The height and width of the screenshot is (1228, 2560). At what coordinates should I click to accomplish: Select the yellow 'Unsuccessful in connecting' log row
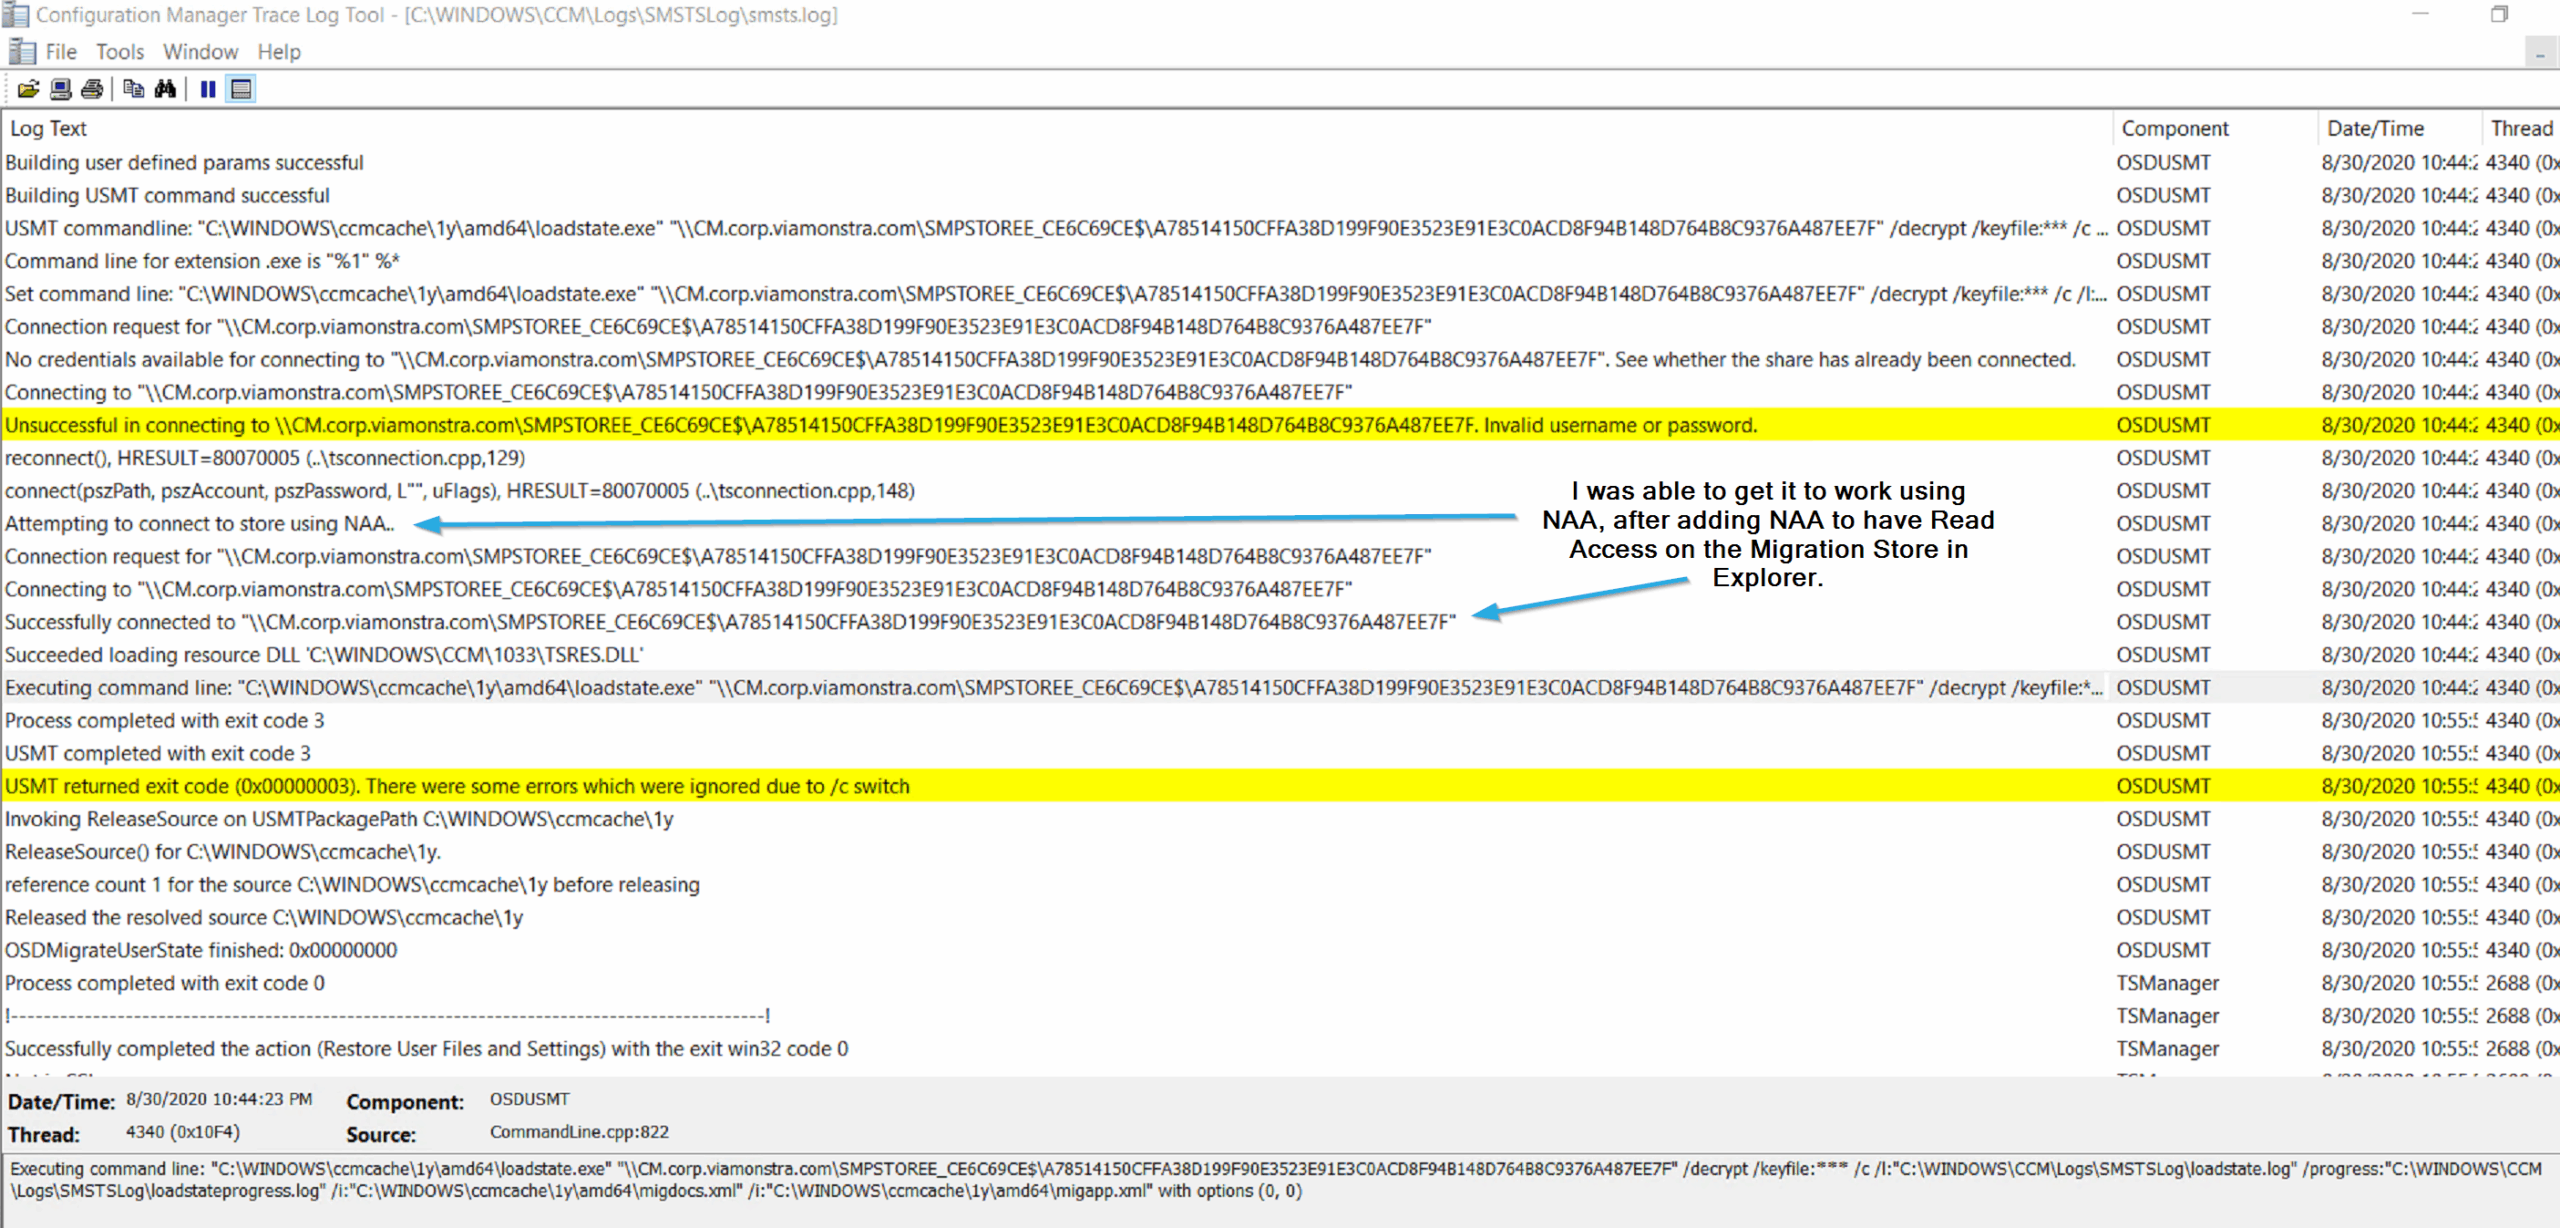coord(880,425)
